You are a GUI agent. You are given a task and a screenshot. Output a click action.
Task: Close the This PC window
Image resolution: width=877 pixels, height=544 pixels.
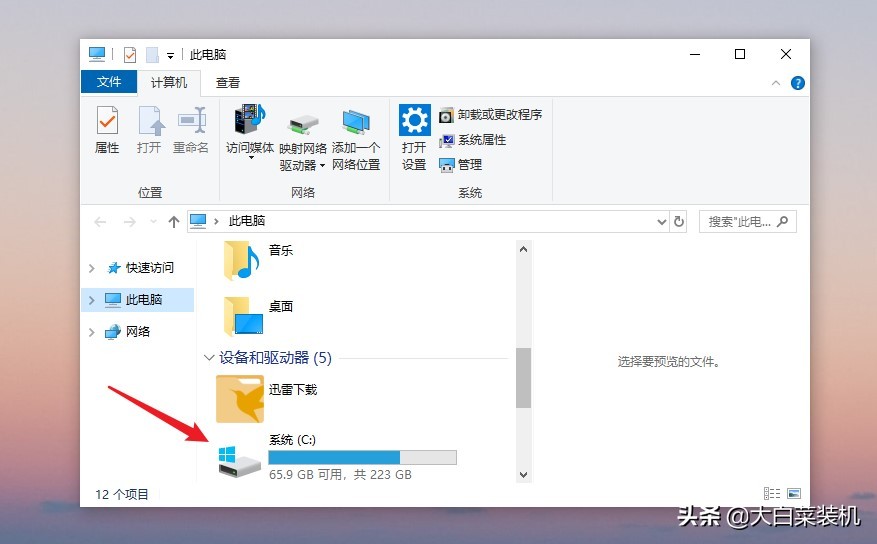coord(786,54)
